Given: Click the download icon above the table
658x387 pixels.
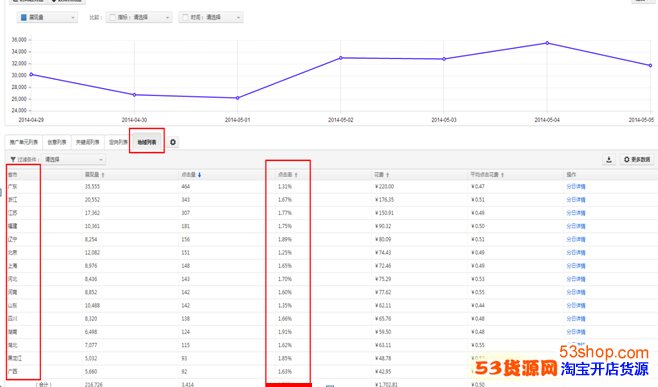Looking at the screenshot, I should click(609, 160).
